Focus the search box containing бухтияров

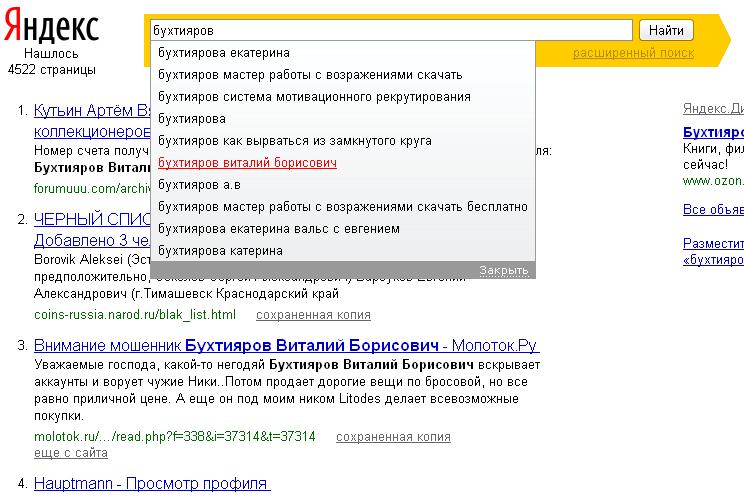(391, 30)
